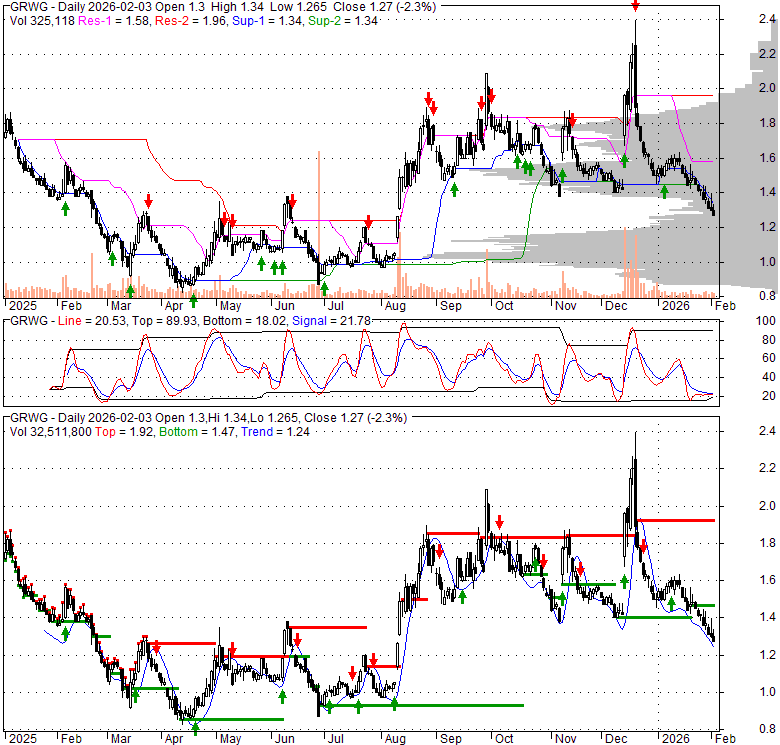Click the 'Apr' month label under the bottom chart
Image resolution: width=780 pixels, height=745 pixels.
pos(174,739)
